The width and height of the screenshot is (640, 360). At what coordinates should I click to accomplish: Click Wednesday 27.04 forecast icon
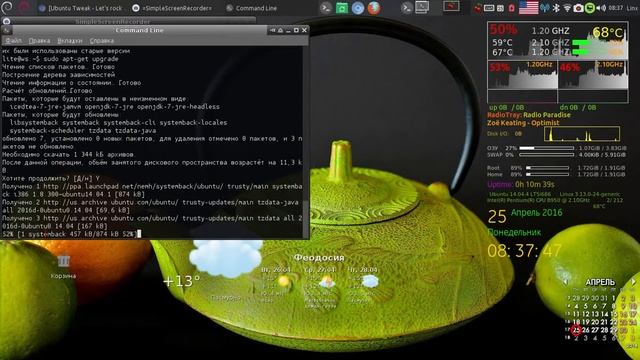click(327, 281)
